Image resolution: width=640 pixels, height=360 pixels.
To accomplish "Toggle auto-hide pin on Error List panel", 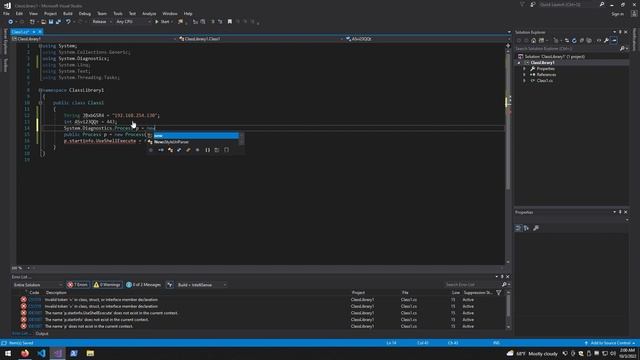I will tap(502, 276).
